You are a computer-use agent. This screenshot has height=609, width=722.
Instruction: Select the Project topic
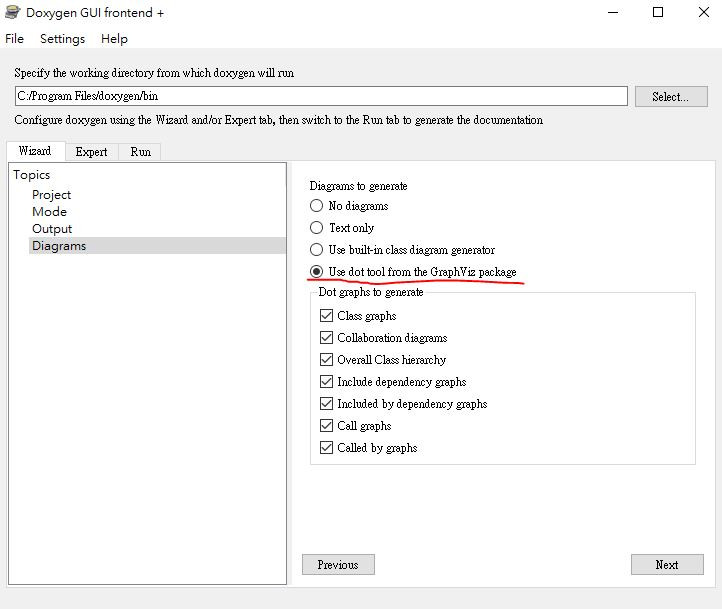52,195
